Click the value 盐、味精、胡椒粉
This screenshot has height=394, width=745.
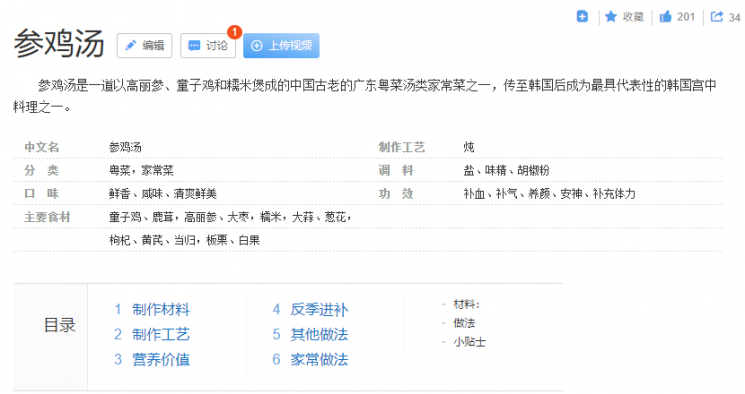point(506,170)
